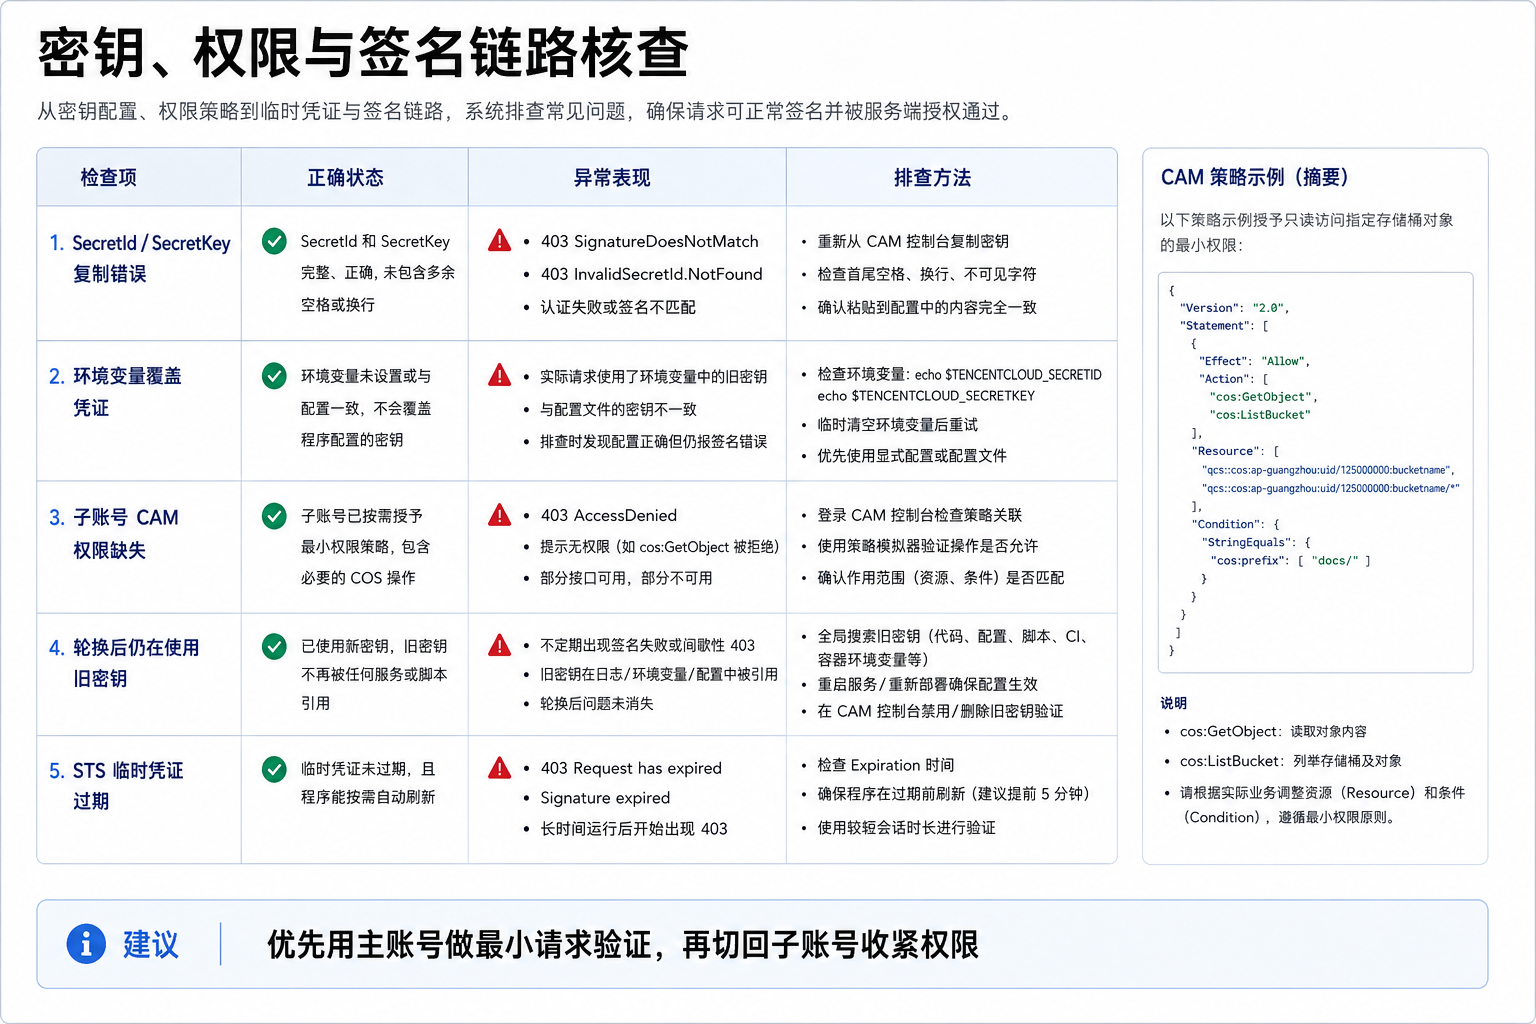The height and width of the screenshot is (1024, 1536).
Task: Click 轮换后问题未消失
Action: tap(597, 703)
